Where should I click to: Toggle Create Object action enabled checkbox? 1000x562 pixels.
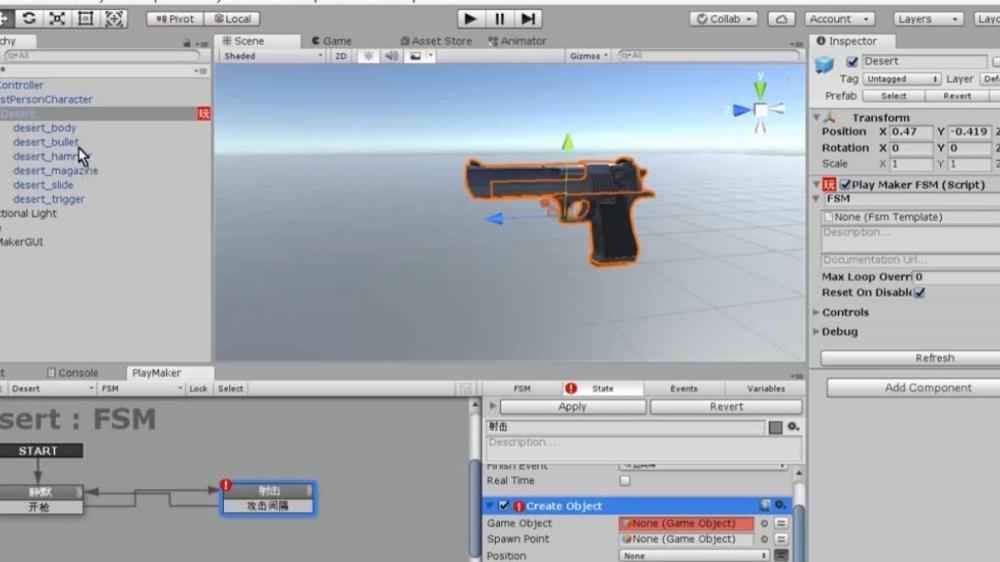pos(504,506)
